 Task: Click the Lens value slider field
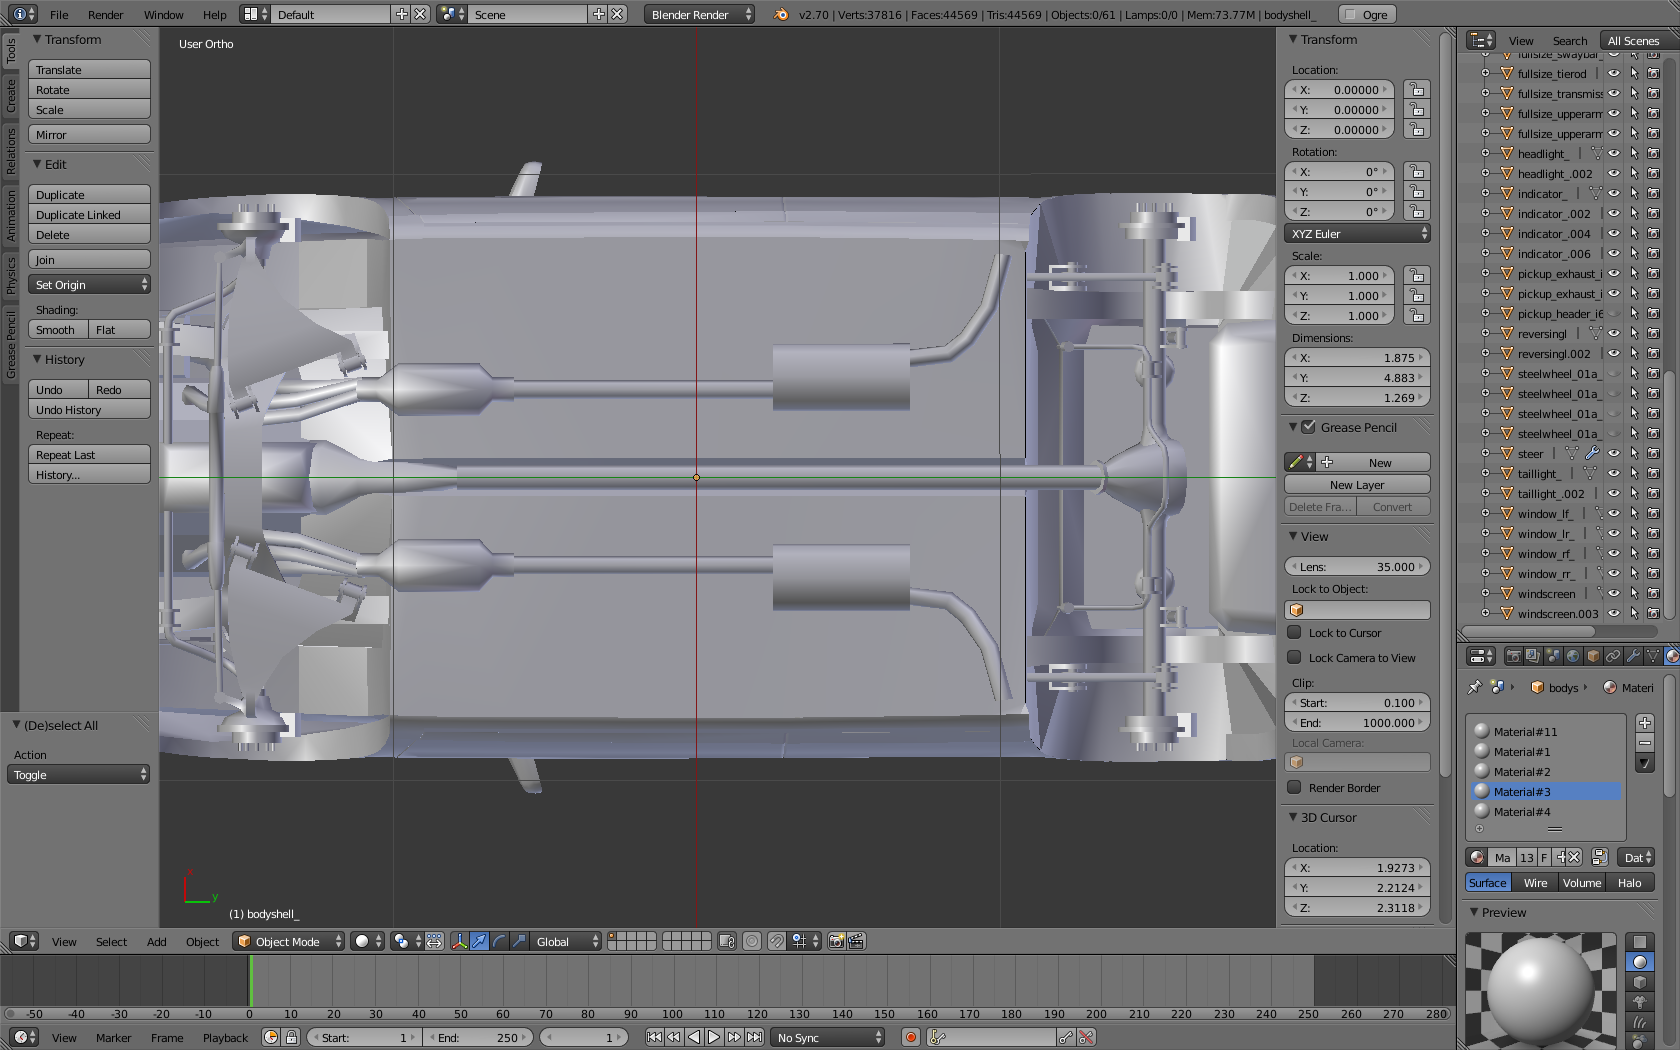[x=1357, y=567]
